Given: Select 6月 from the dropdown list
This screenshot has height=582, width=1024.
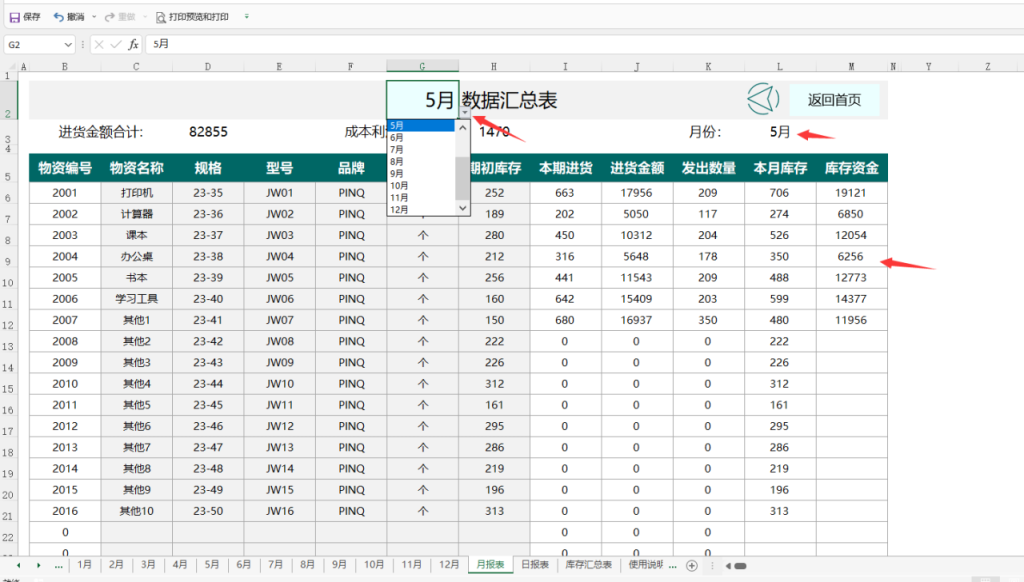Looking at the screenshot, I should [421, 137].
